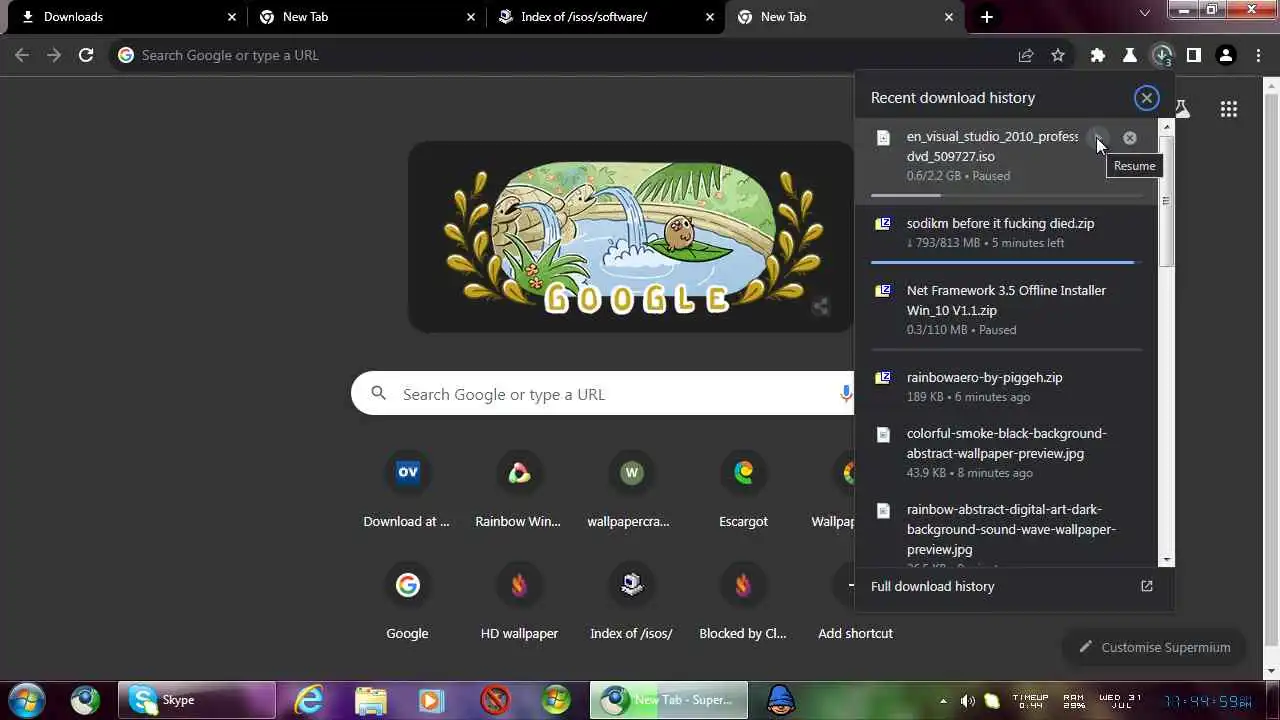Open the Index of /isos/ shortcut

[631, 602]
